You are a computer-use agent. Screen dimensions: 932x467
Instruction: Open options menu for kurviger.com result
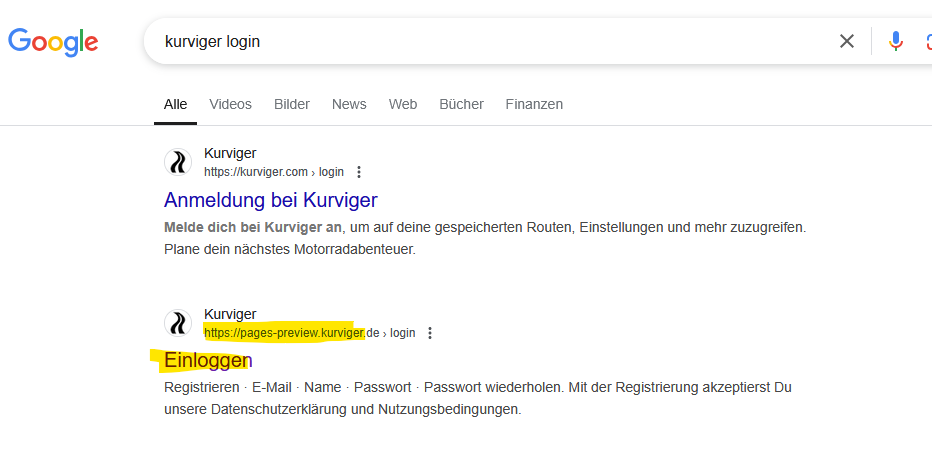pyautogui.click(x=358, y=172)
